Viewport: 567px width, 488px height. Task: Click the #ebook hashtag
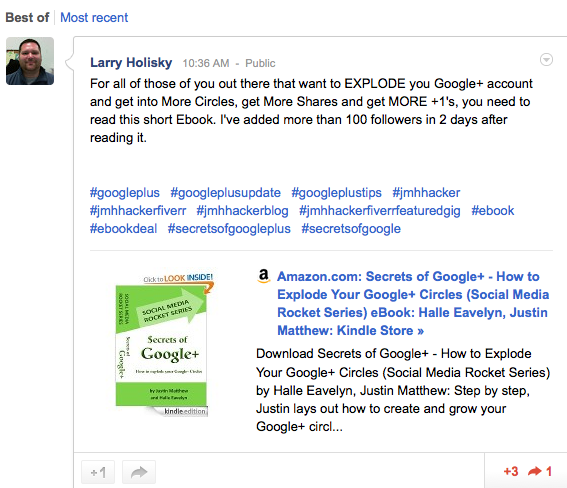(x=493, y=211)
